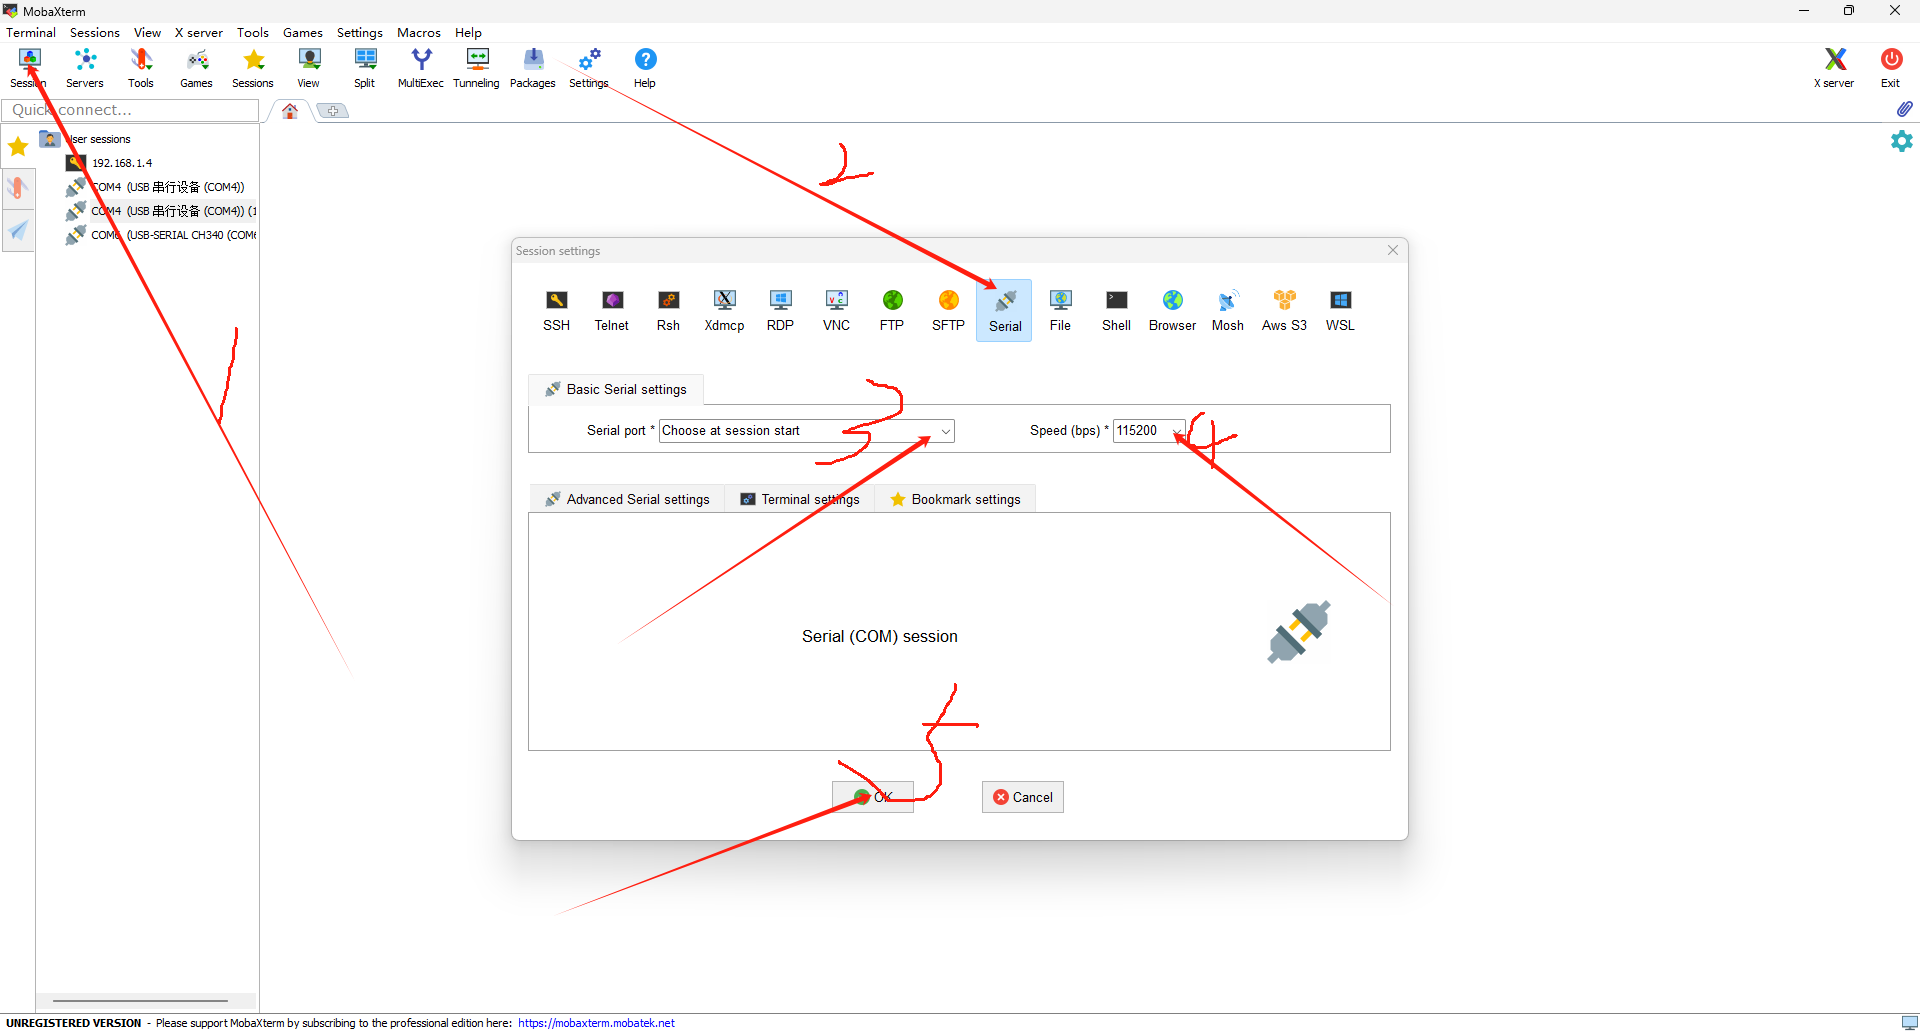Select the Serial session icon
Viewport: 1920px width, 1032px height.
coord(1005,311)
